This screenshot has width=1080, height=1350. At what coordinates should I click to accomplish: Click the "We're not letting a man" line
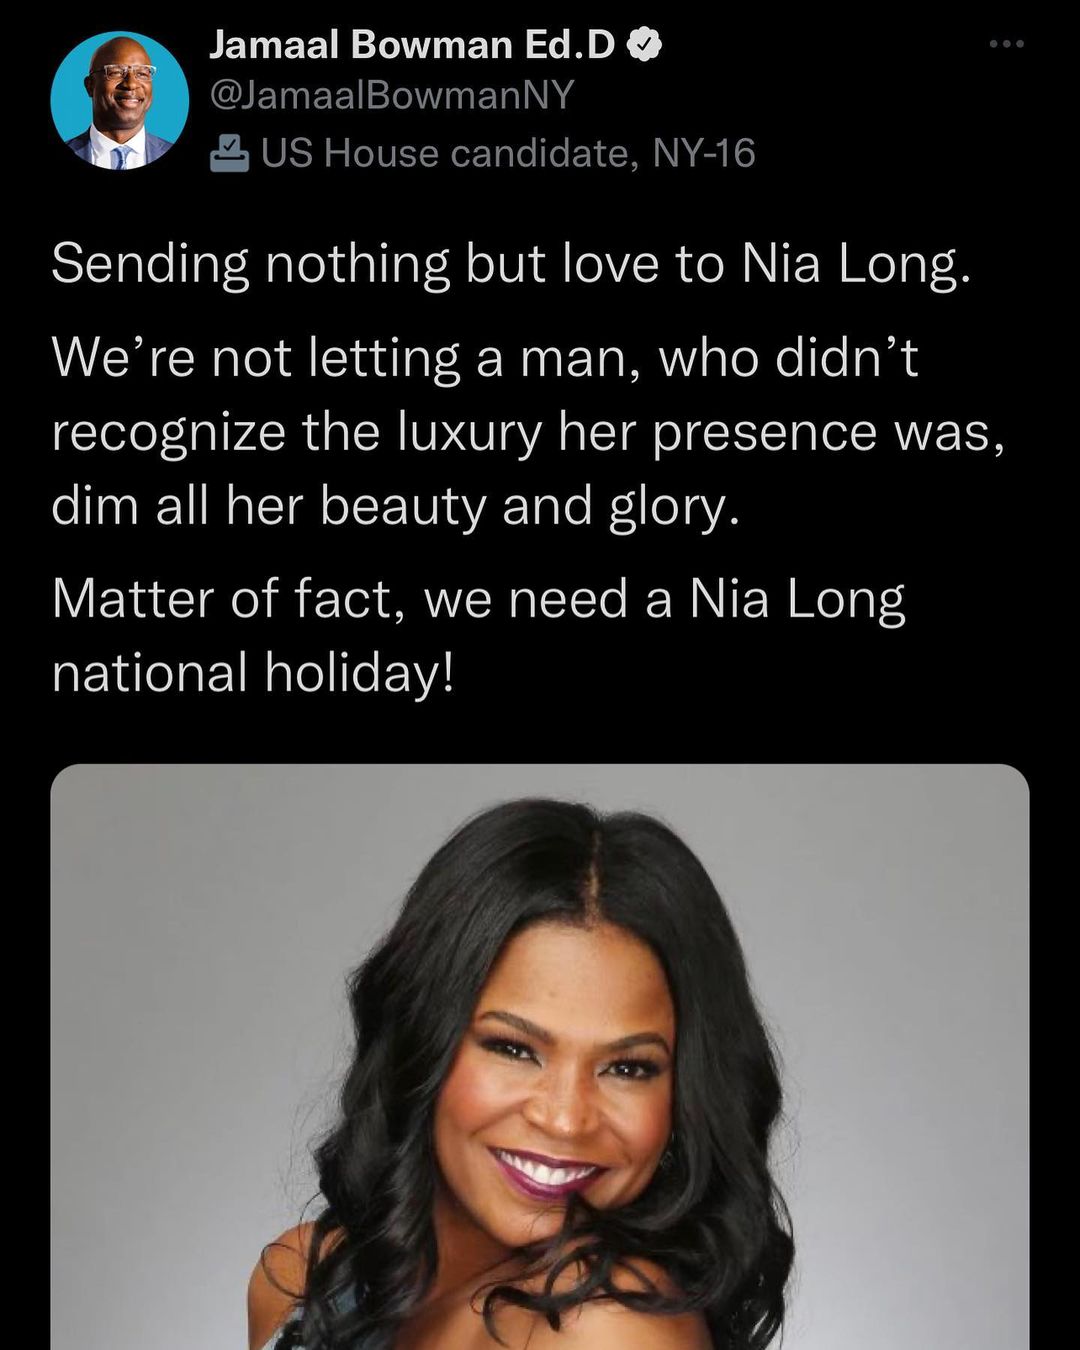coord(485,358)
